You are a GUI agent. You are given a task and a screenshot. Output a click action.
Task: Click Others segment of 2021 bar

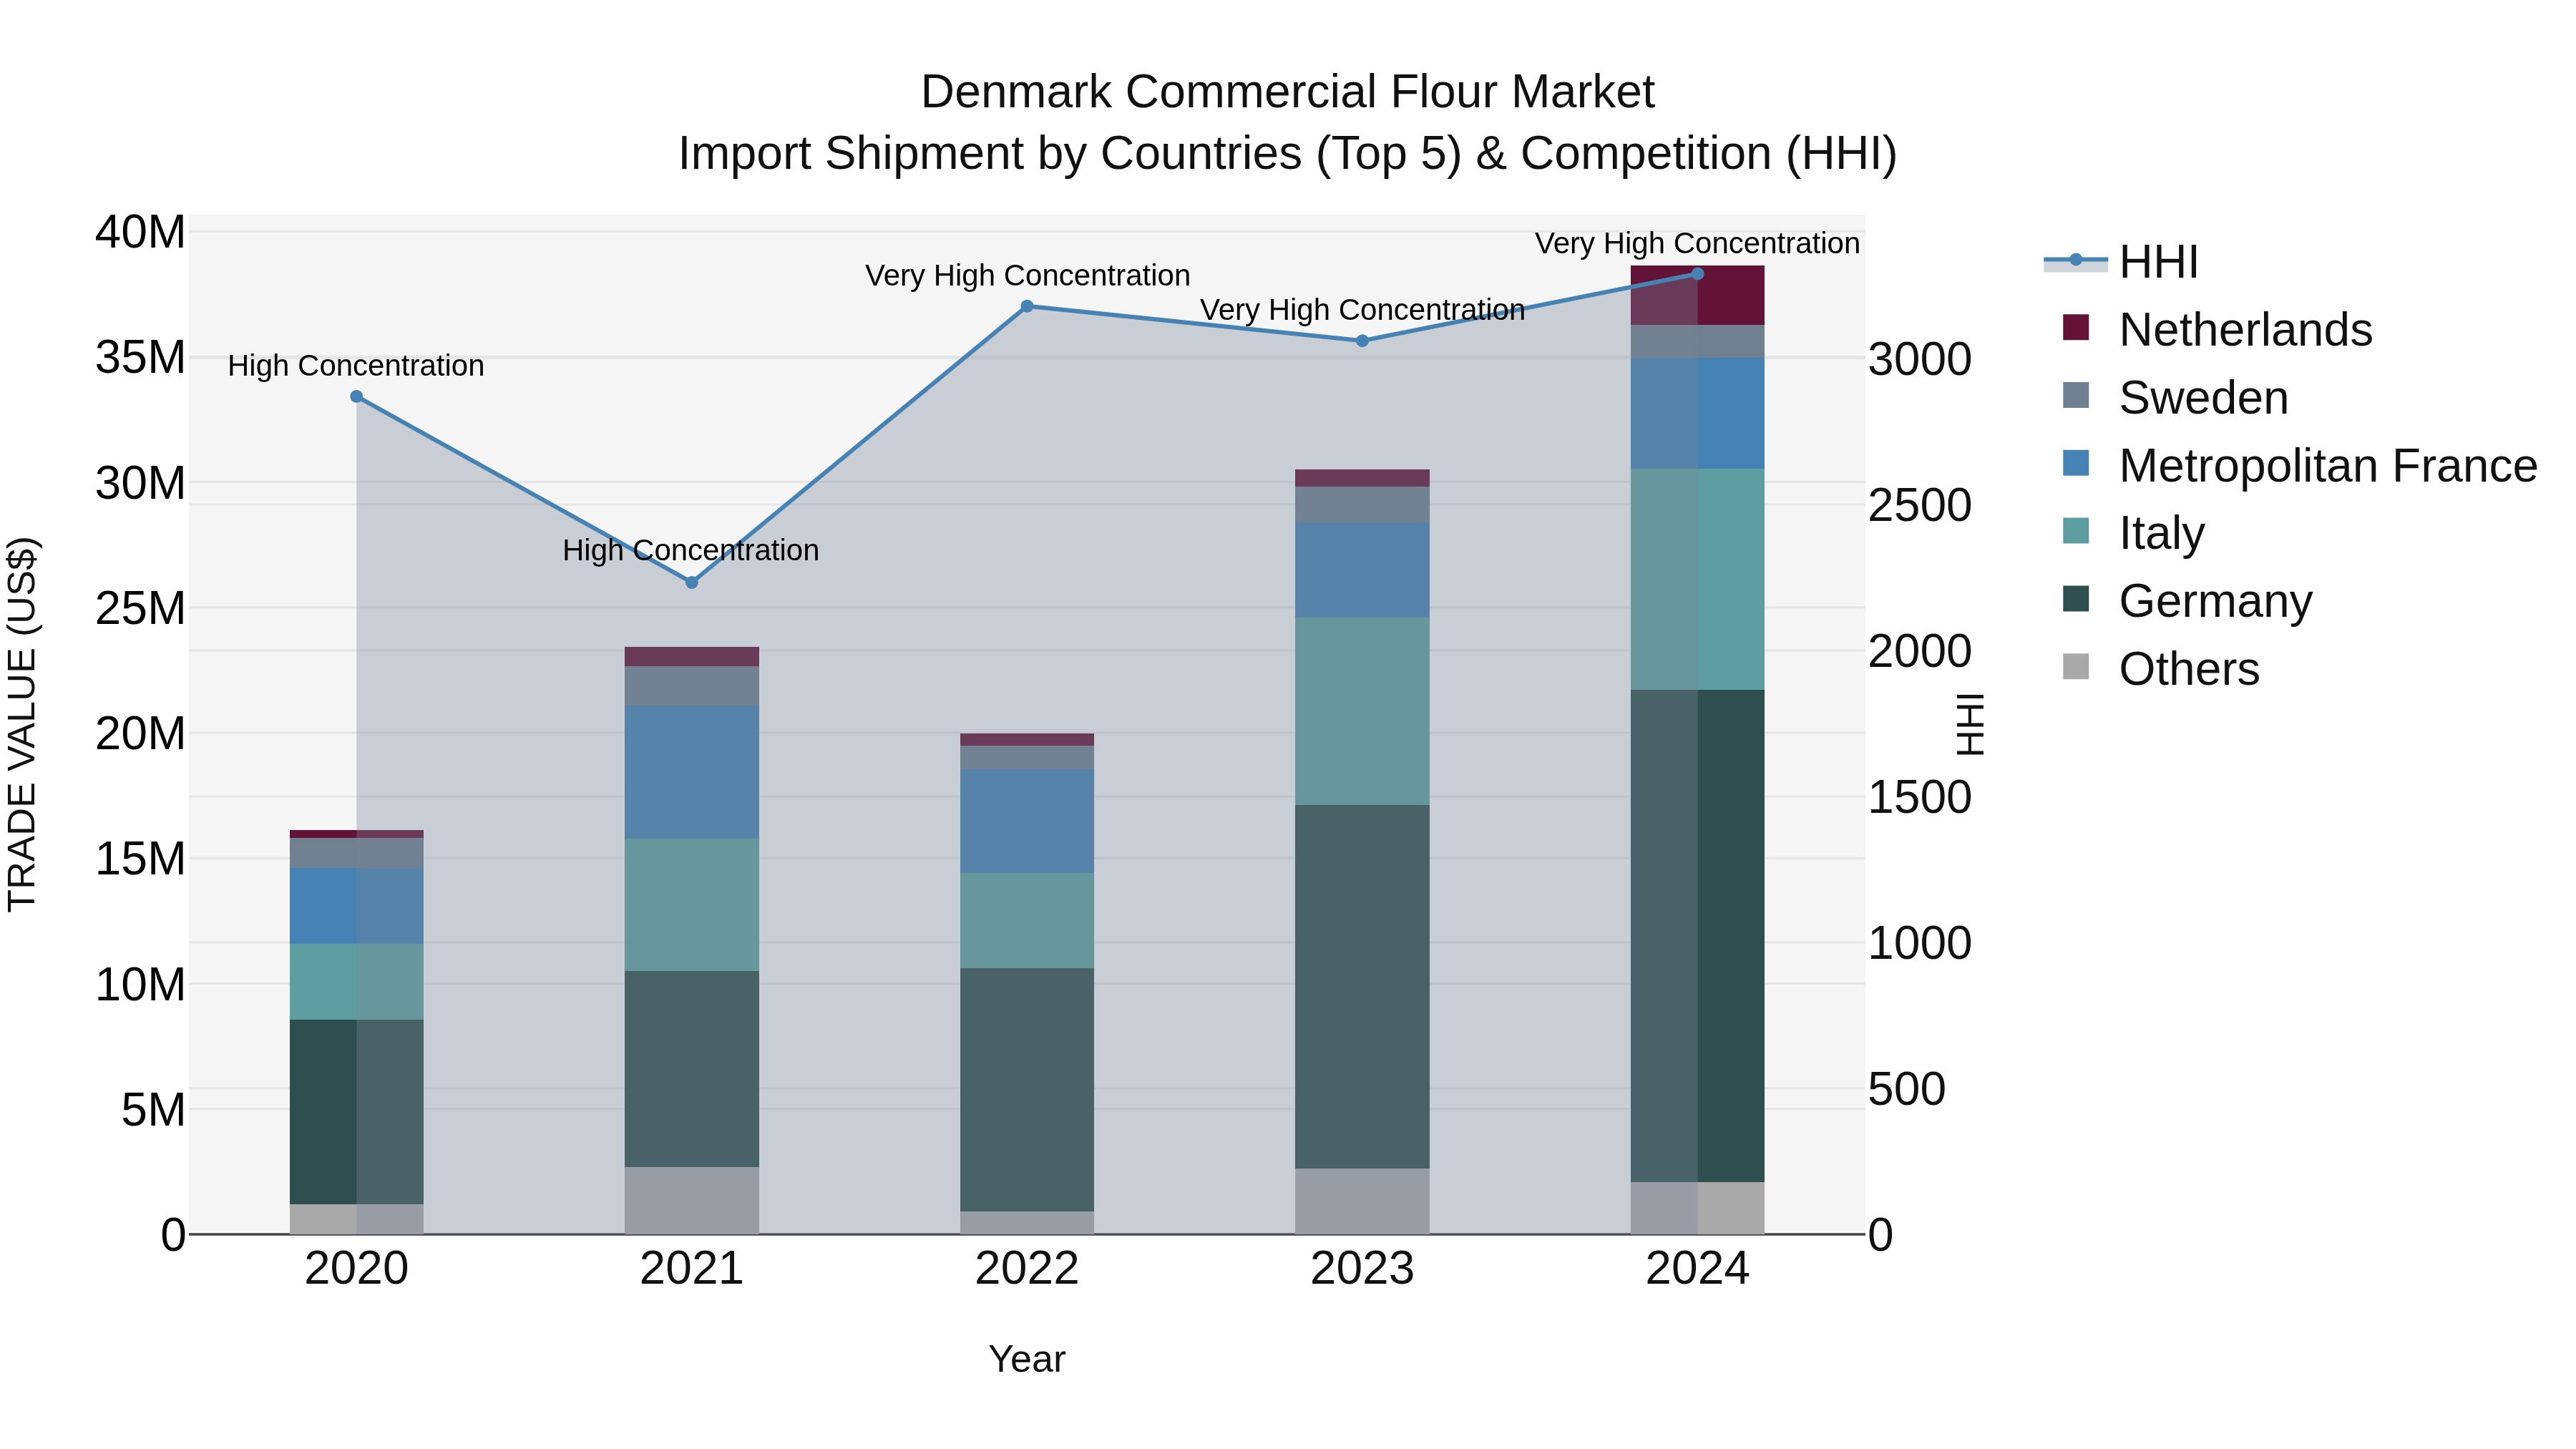[691, 1200]
